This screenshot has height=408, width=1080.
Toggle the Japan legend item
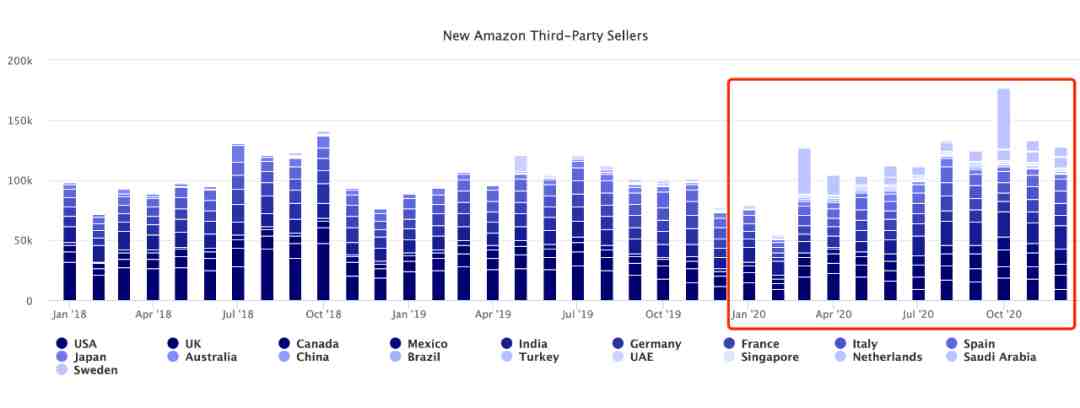(81, 357)
